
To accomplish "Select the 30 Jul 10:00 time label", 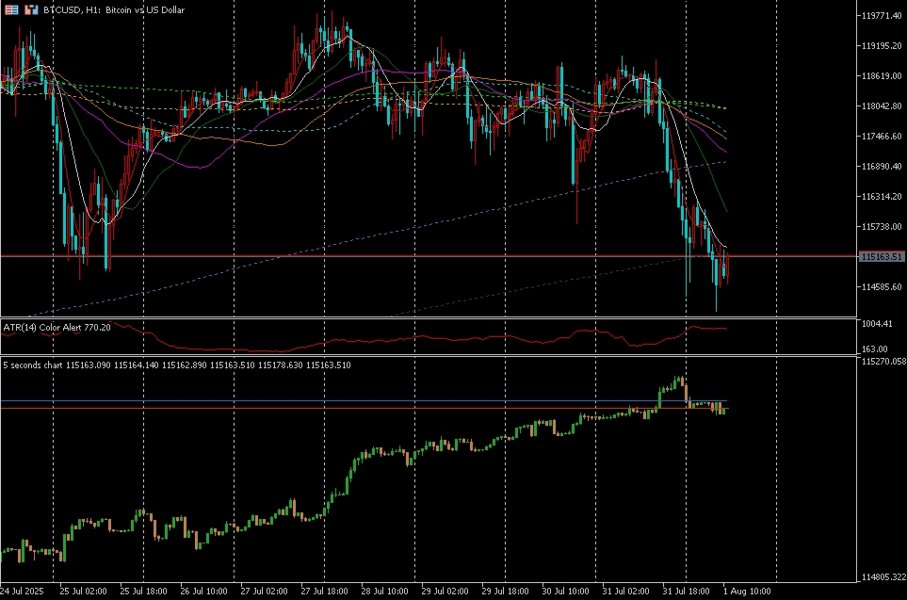I will (566, 591).
